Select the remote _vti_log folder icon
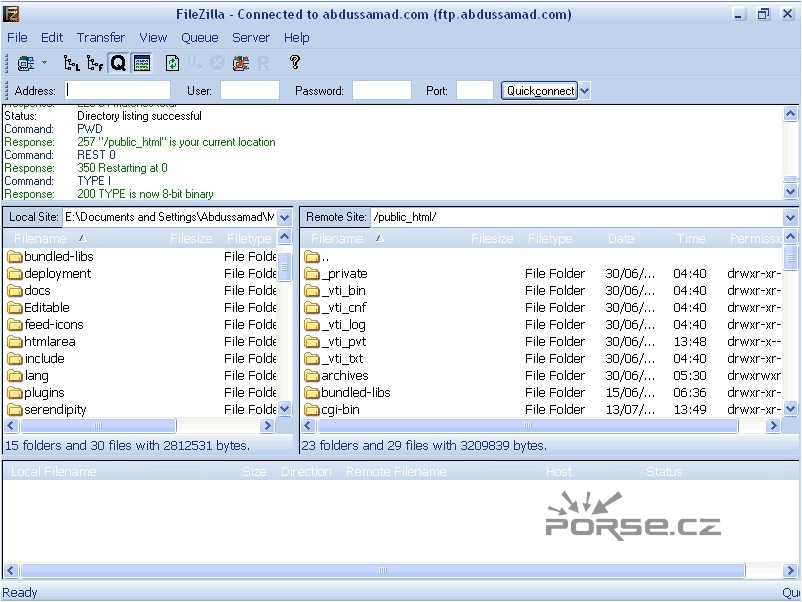This screenshot has width=802, height=602. point(311,325)
